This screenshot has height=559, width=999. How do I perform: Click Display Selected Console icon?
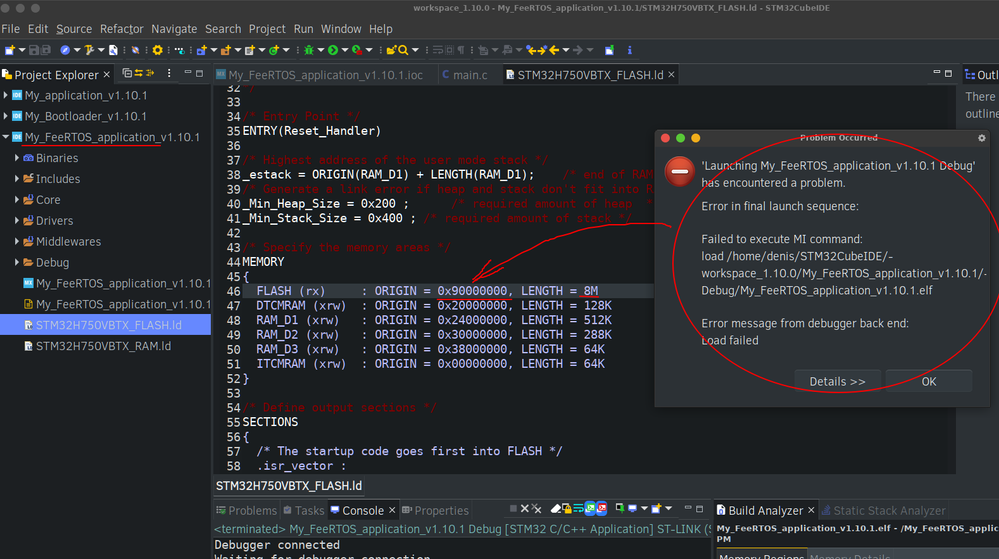pyautogui.click(x=633, y=509)
